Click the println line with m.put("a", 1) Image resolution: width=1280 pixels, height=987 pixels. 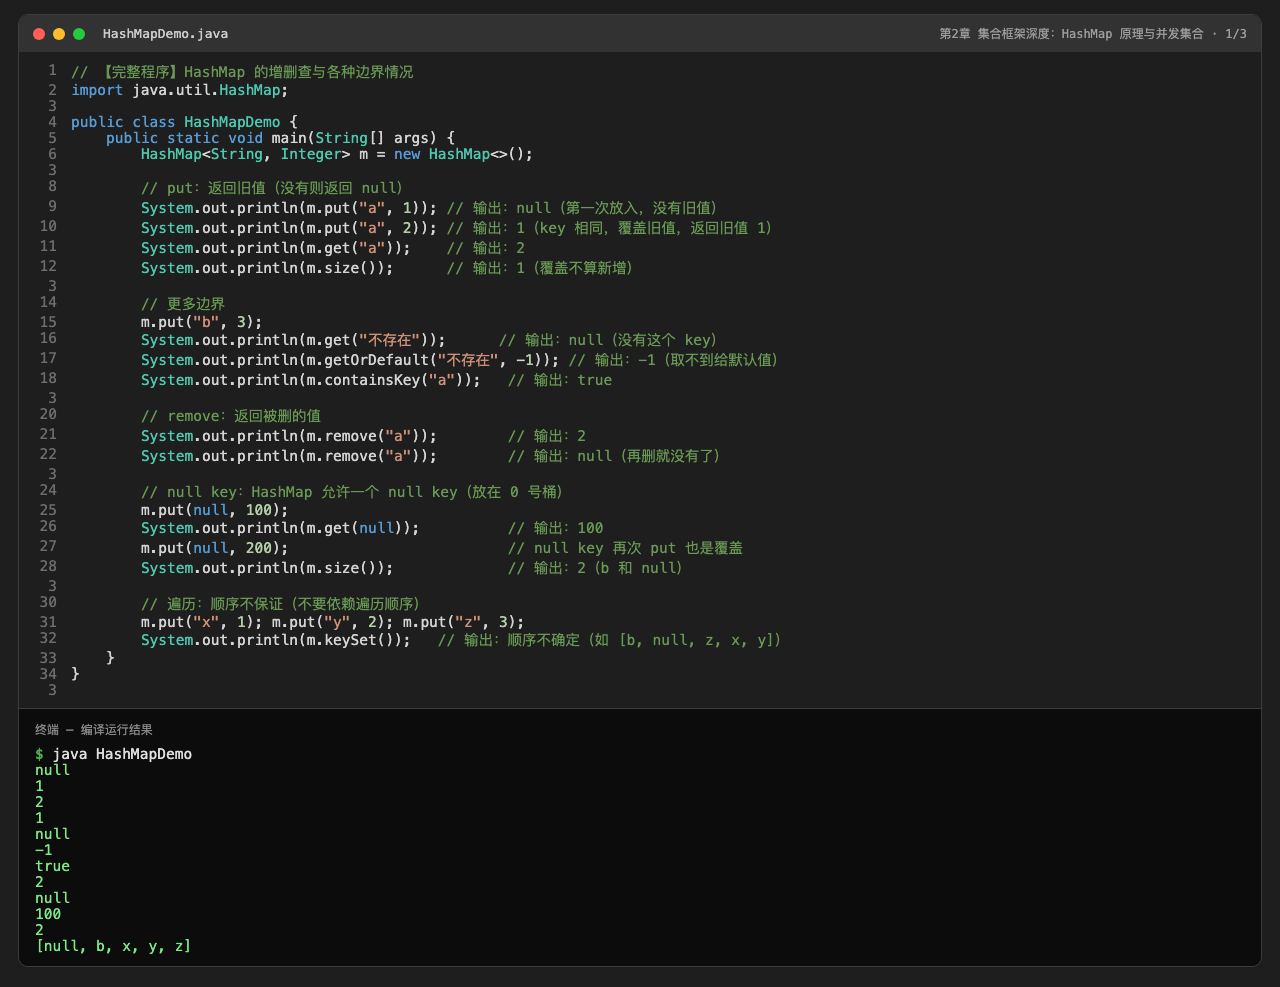pyautogui.click(x=429, y=208)
